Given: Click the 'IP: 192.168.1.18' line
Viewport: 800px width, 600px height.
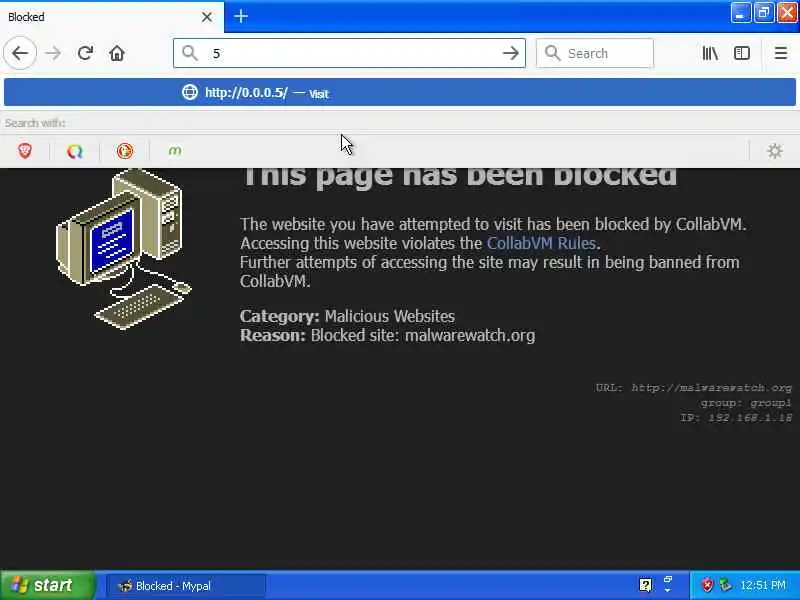Looking at the screenshot, I should click(x=736, y=418).
